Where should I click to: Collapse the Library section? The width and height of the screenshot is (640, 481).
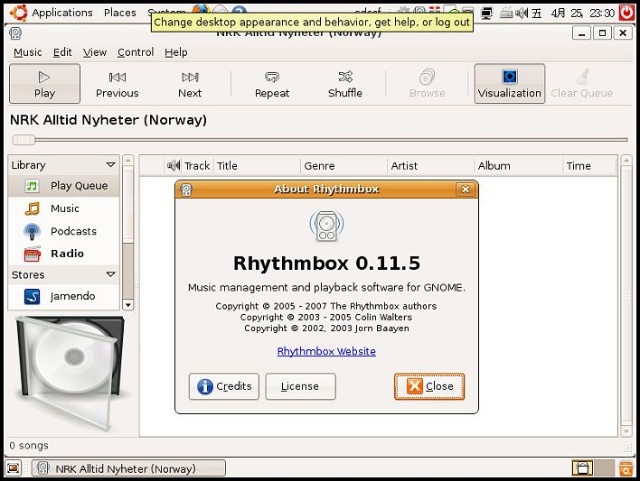coord(111,165)
